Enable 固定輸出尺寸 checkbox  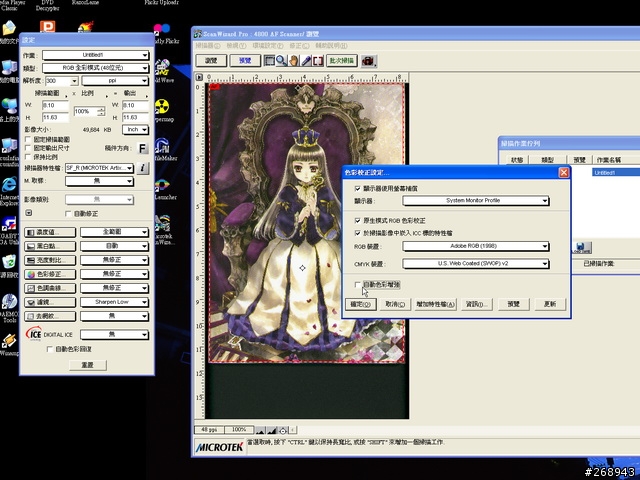[28, 148]
